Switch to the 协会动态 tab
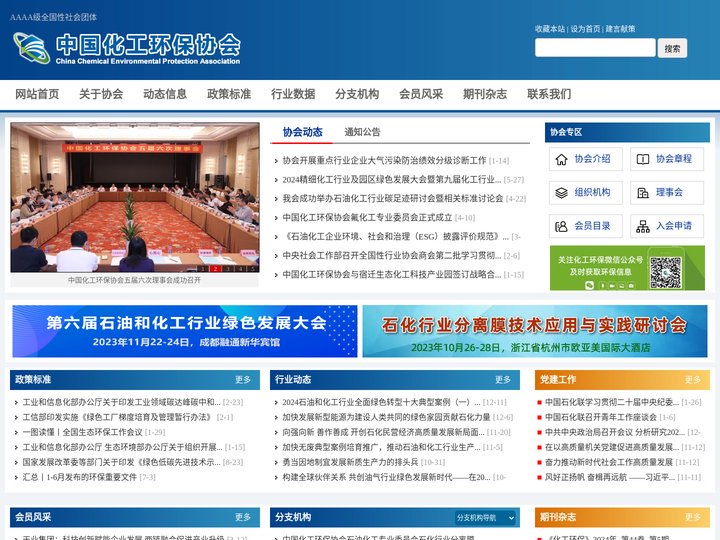Viewport: 720px width, 540px height. point(303,132)
